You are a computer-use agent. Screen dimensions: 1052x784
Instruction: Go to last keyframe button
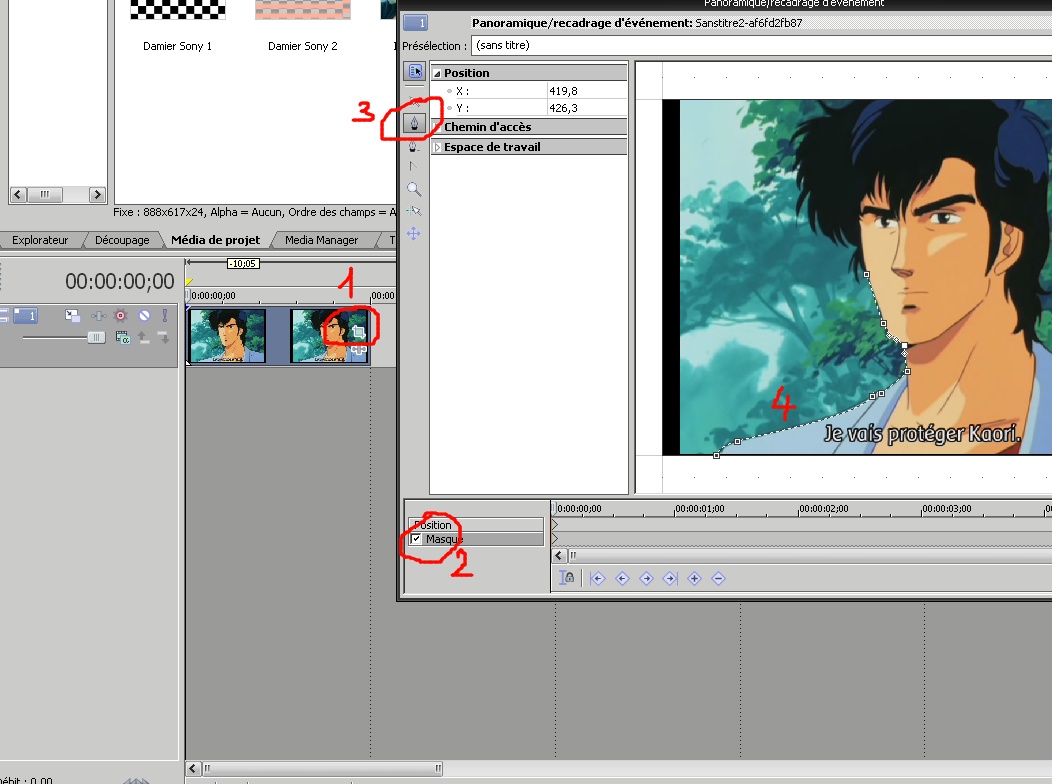click(670, 578)
